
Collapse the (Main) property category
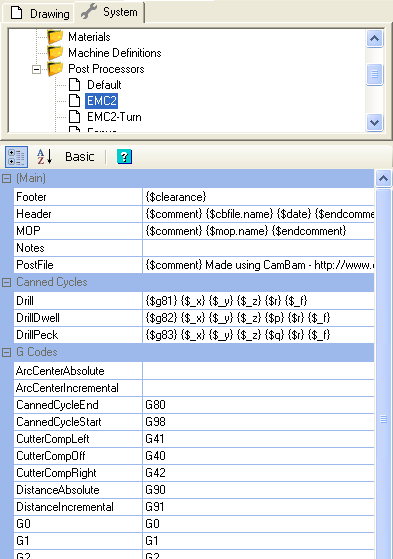pyautogui.click(x=6, y=178)
